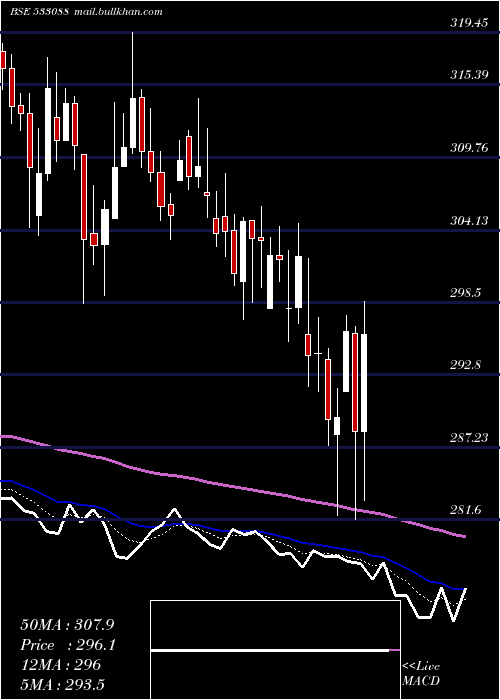Select the 281.6 price level label
This screenshot has width=500, height=700.
tap(465, 510)
